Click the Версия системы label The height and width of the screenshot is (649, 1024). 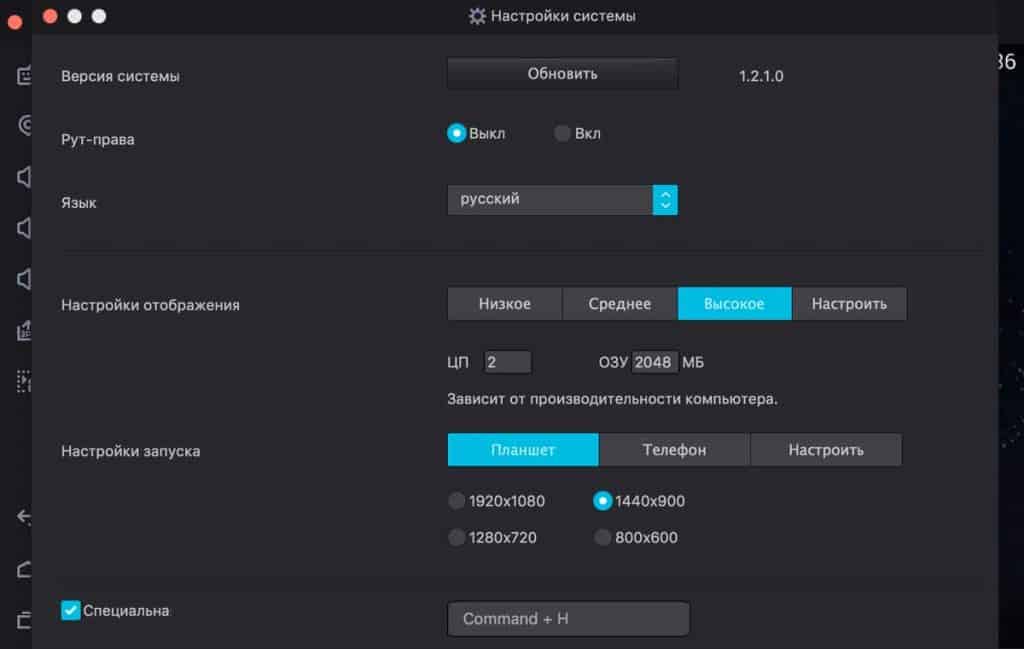pos(120,76)
